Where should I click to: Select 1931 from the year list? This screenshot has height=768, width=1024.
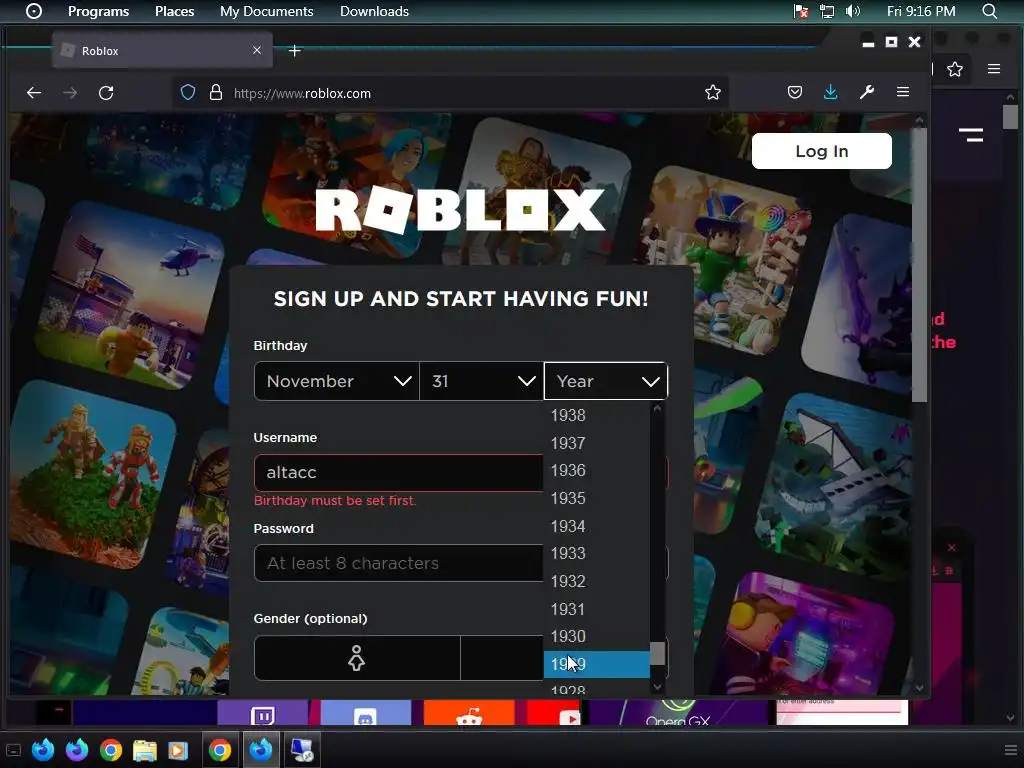click(597, 609)
